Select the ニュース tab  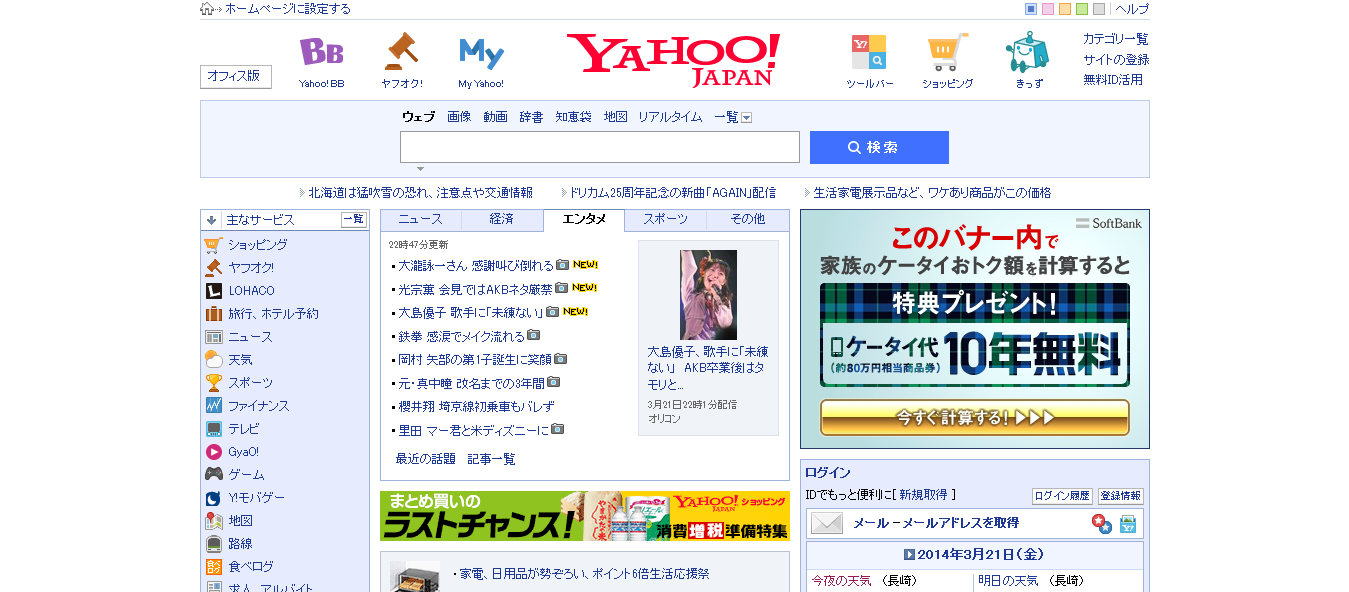(420, 220)
